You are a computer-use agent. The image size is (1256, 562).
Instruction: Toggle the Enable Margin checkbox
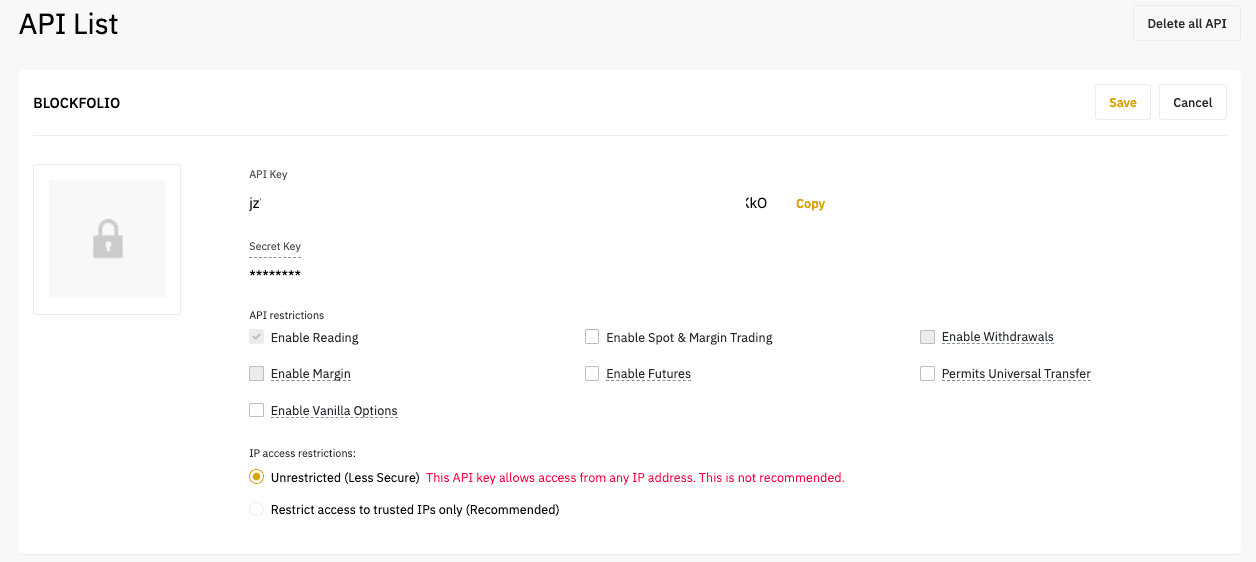tap(256, 374)
